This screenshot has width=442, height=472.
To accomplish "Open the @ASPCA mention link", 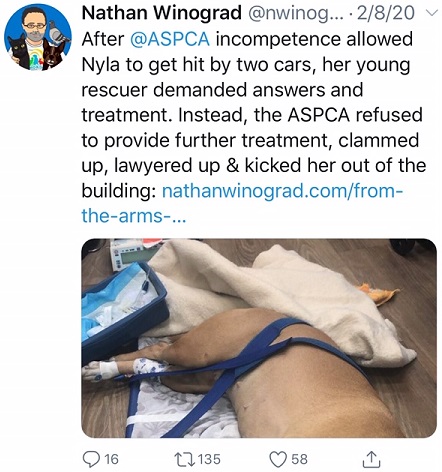I will (170, 39).
